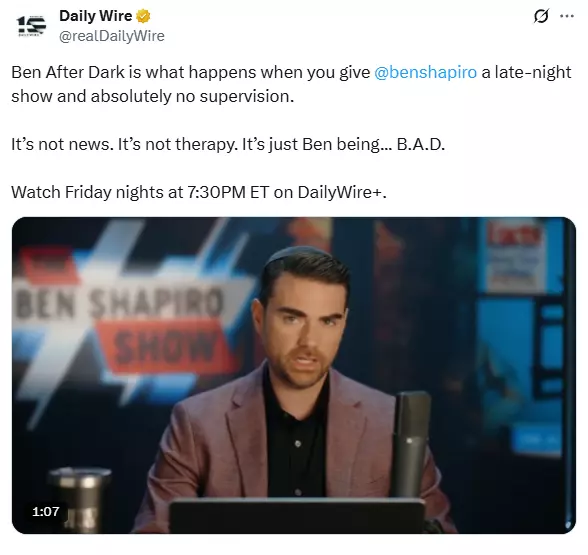Open the @realDailyWire handle link
Screen dimensions: 588x555
pos(112,36)
